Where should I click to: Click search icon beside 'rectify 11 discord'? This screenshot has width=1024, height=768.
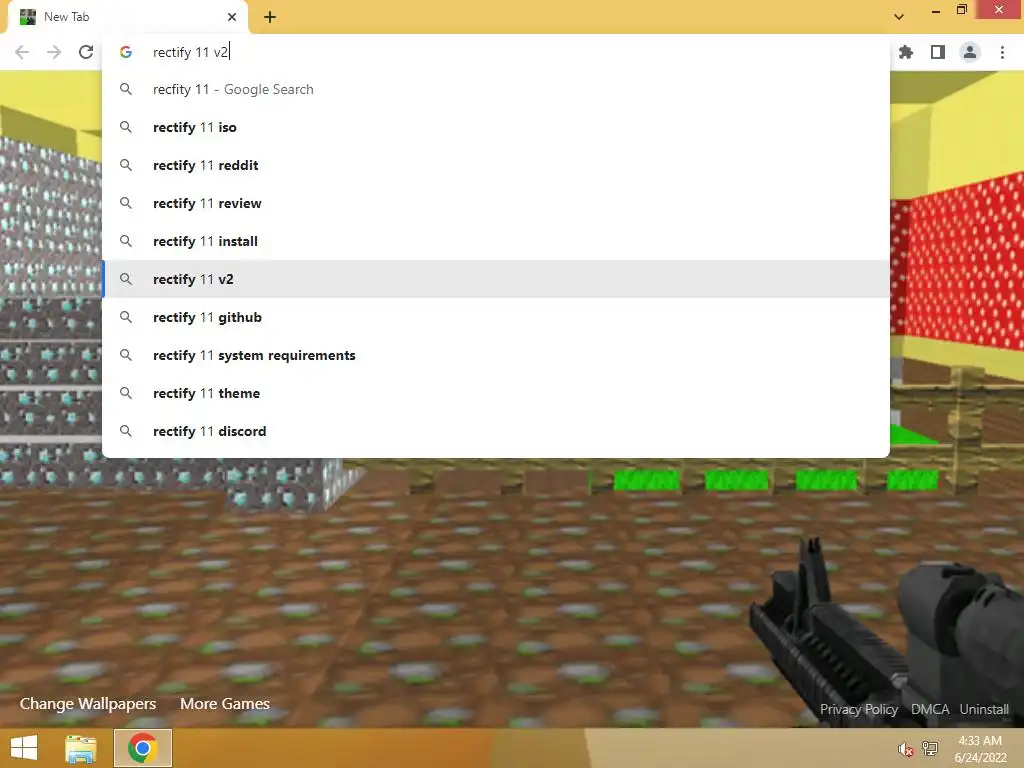pyautogui.click(x=126, y=431)
